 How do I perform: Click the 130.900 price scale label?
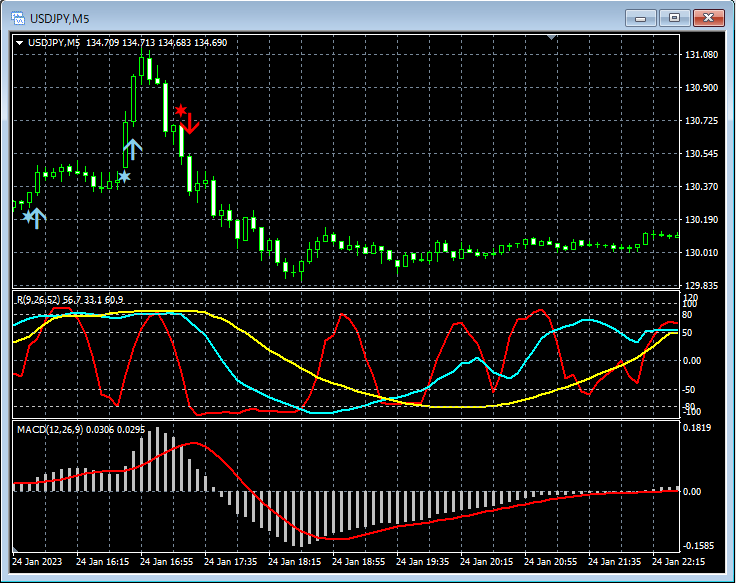coord(701,87)
